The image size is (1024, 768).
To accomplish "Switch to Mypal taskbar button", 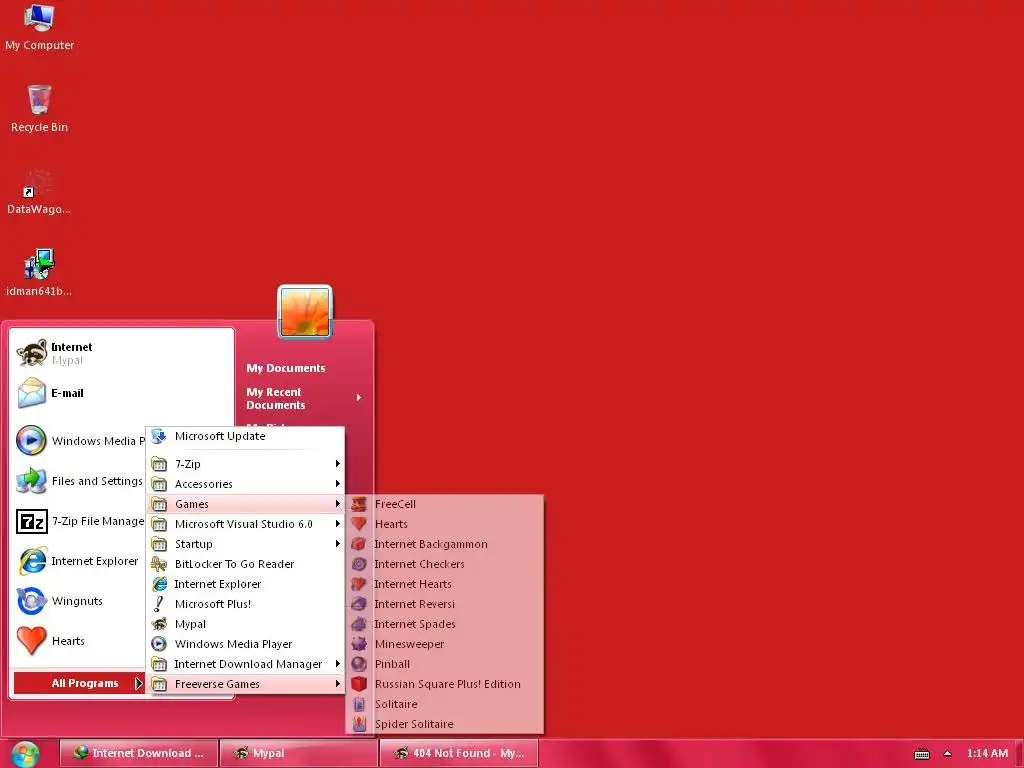I will tap(298, 753).
